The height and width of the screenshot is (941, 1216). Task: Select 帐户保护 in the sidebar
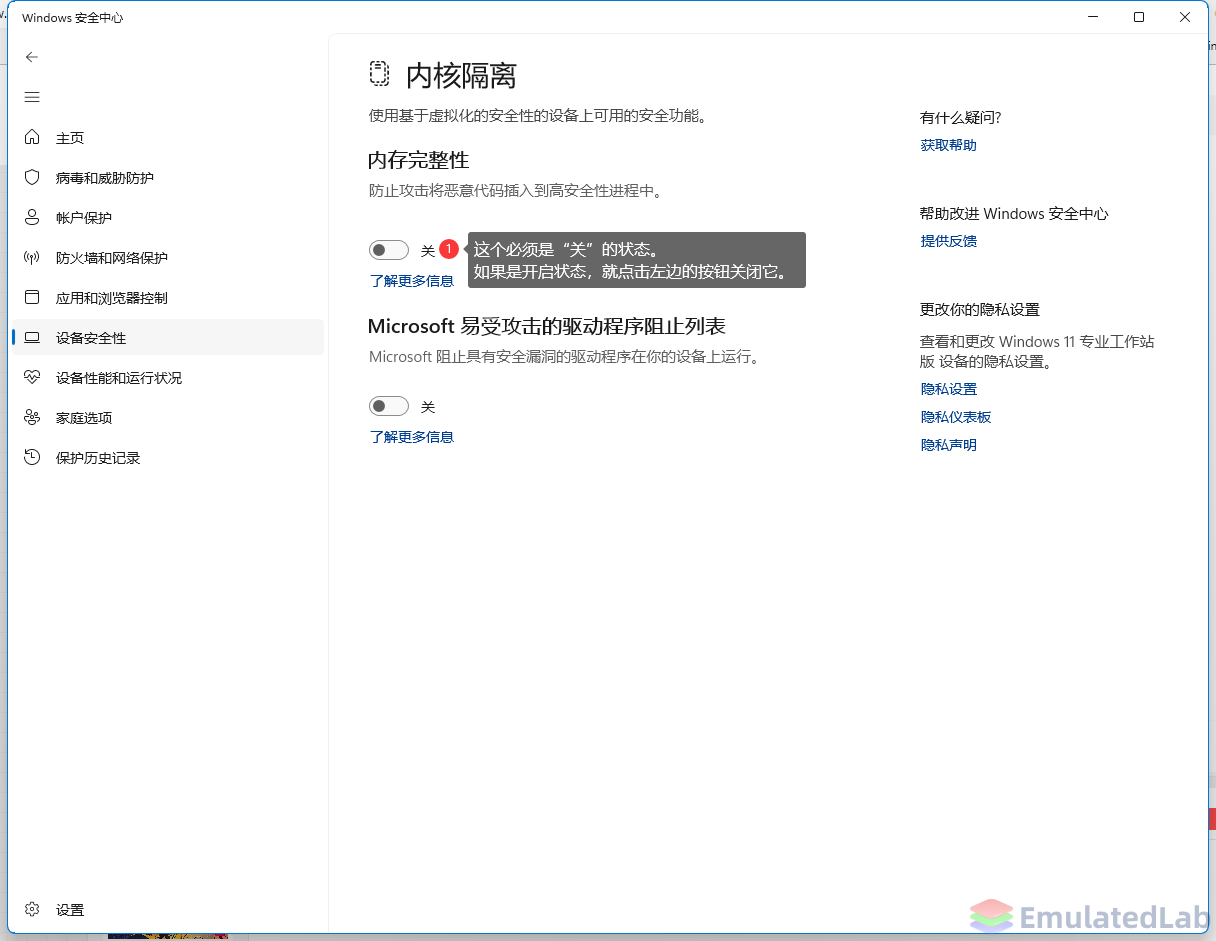(x=168, y=217)
